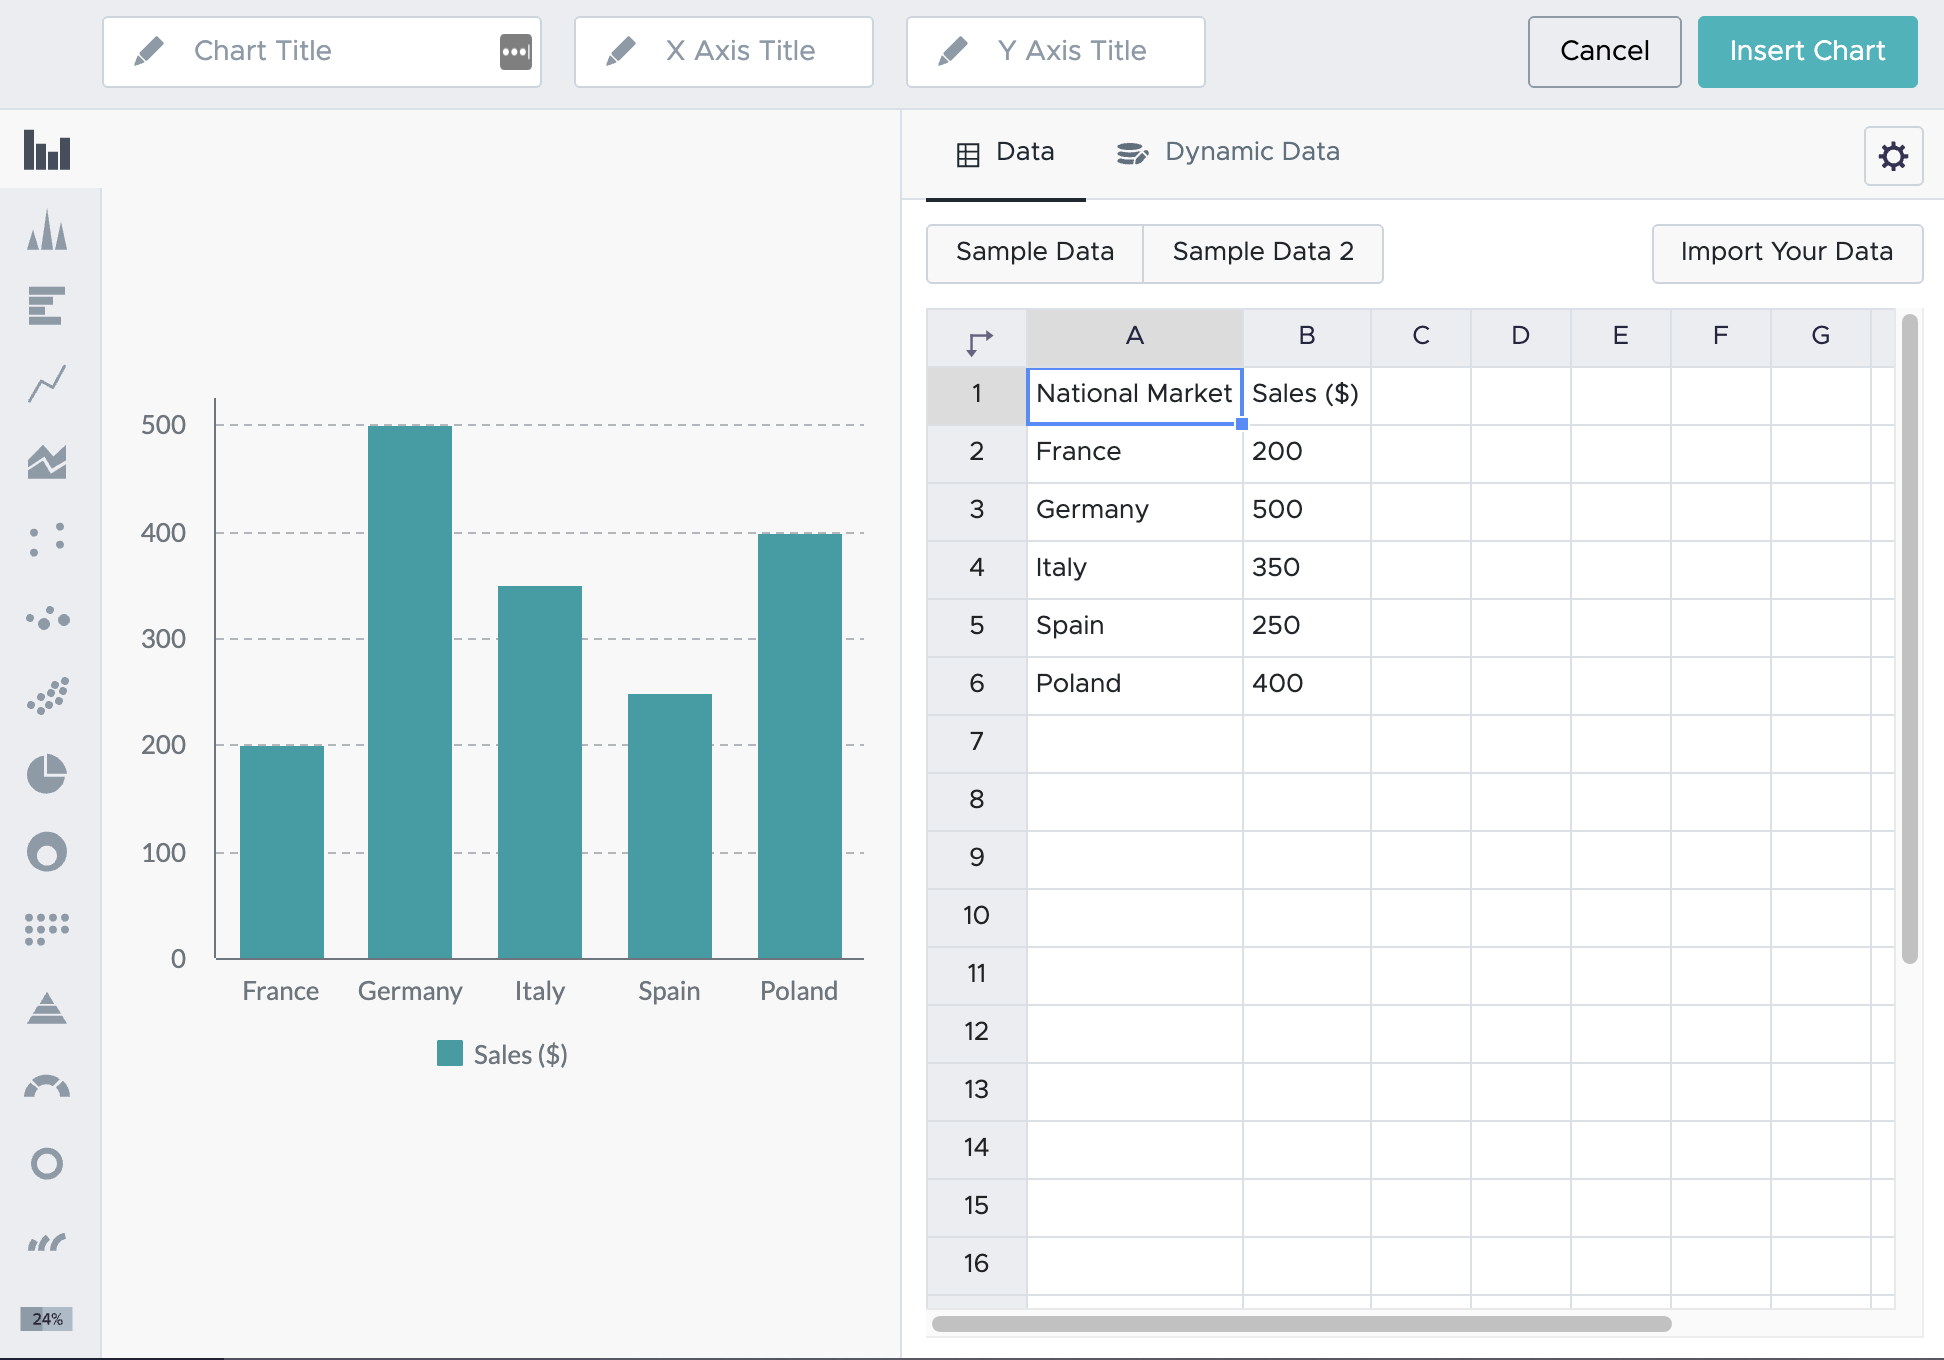Choose the donut chart type

click(46, 852)
